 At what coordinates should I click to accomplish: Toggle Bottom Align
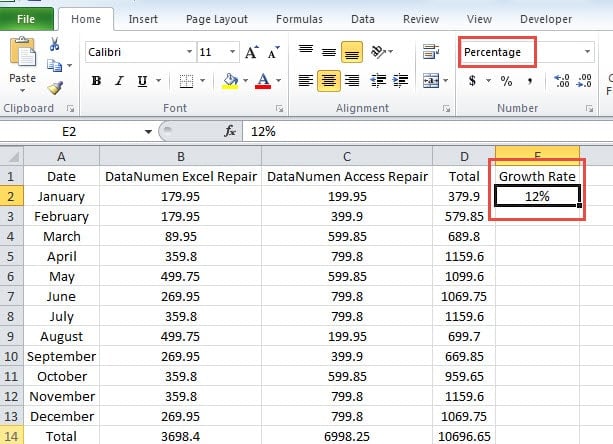click(352, 52)
